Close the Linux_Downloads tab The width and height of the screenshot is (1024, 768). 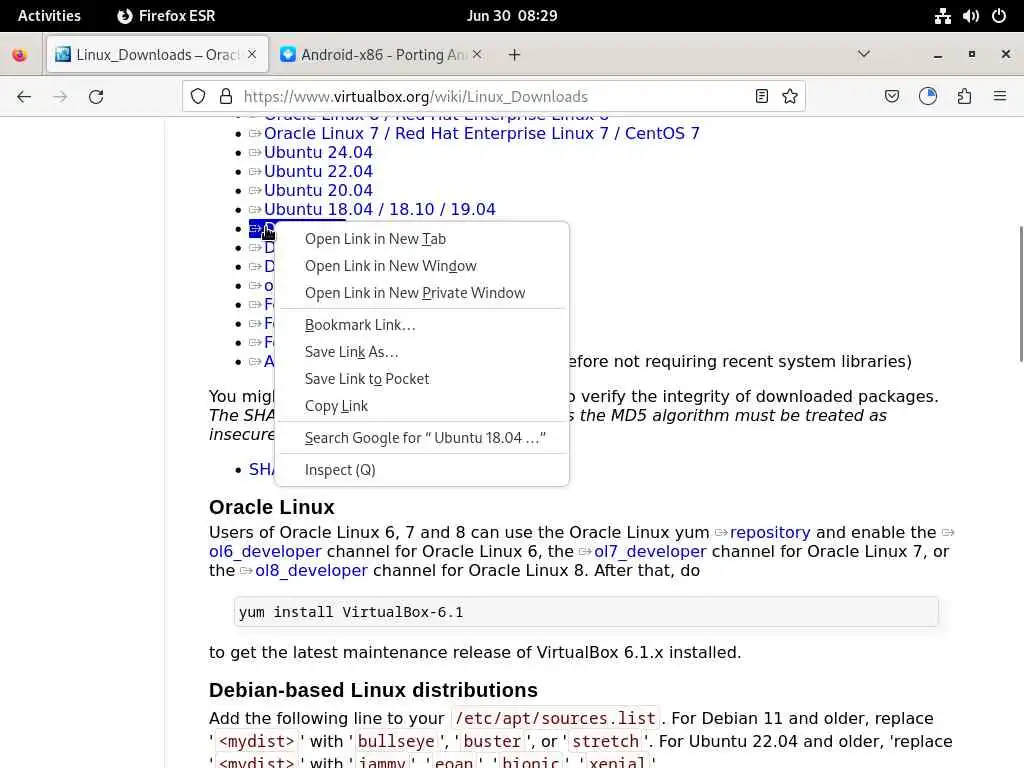(252, 55)
